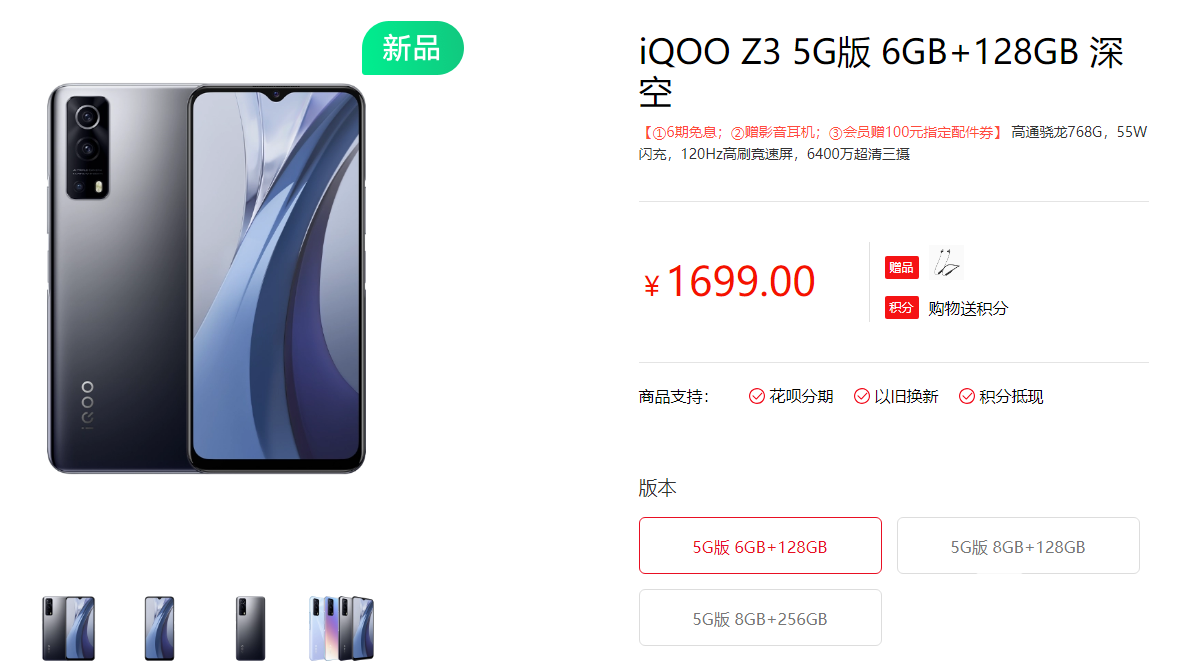Click the ¥1699.00 price
The image size is (1183, 666).
tap(730, 281)
